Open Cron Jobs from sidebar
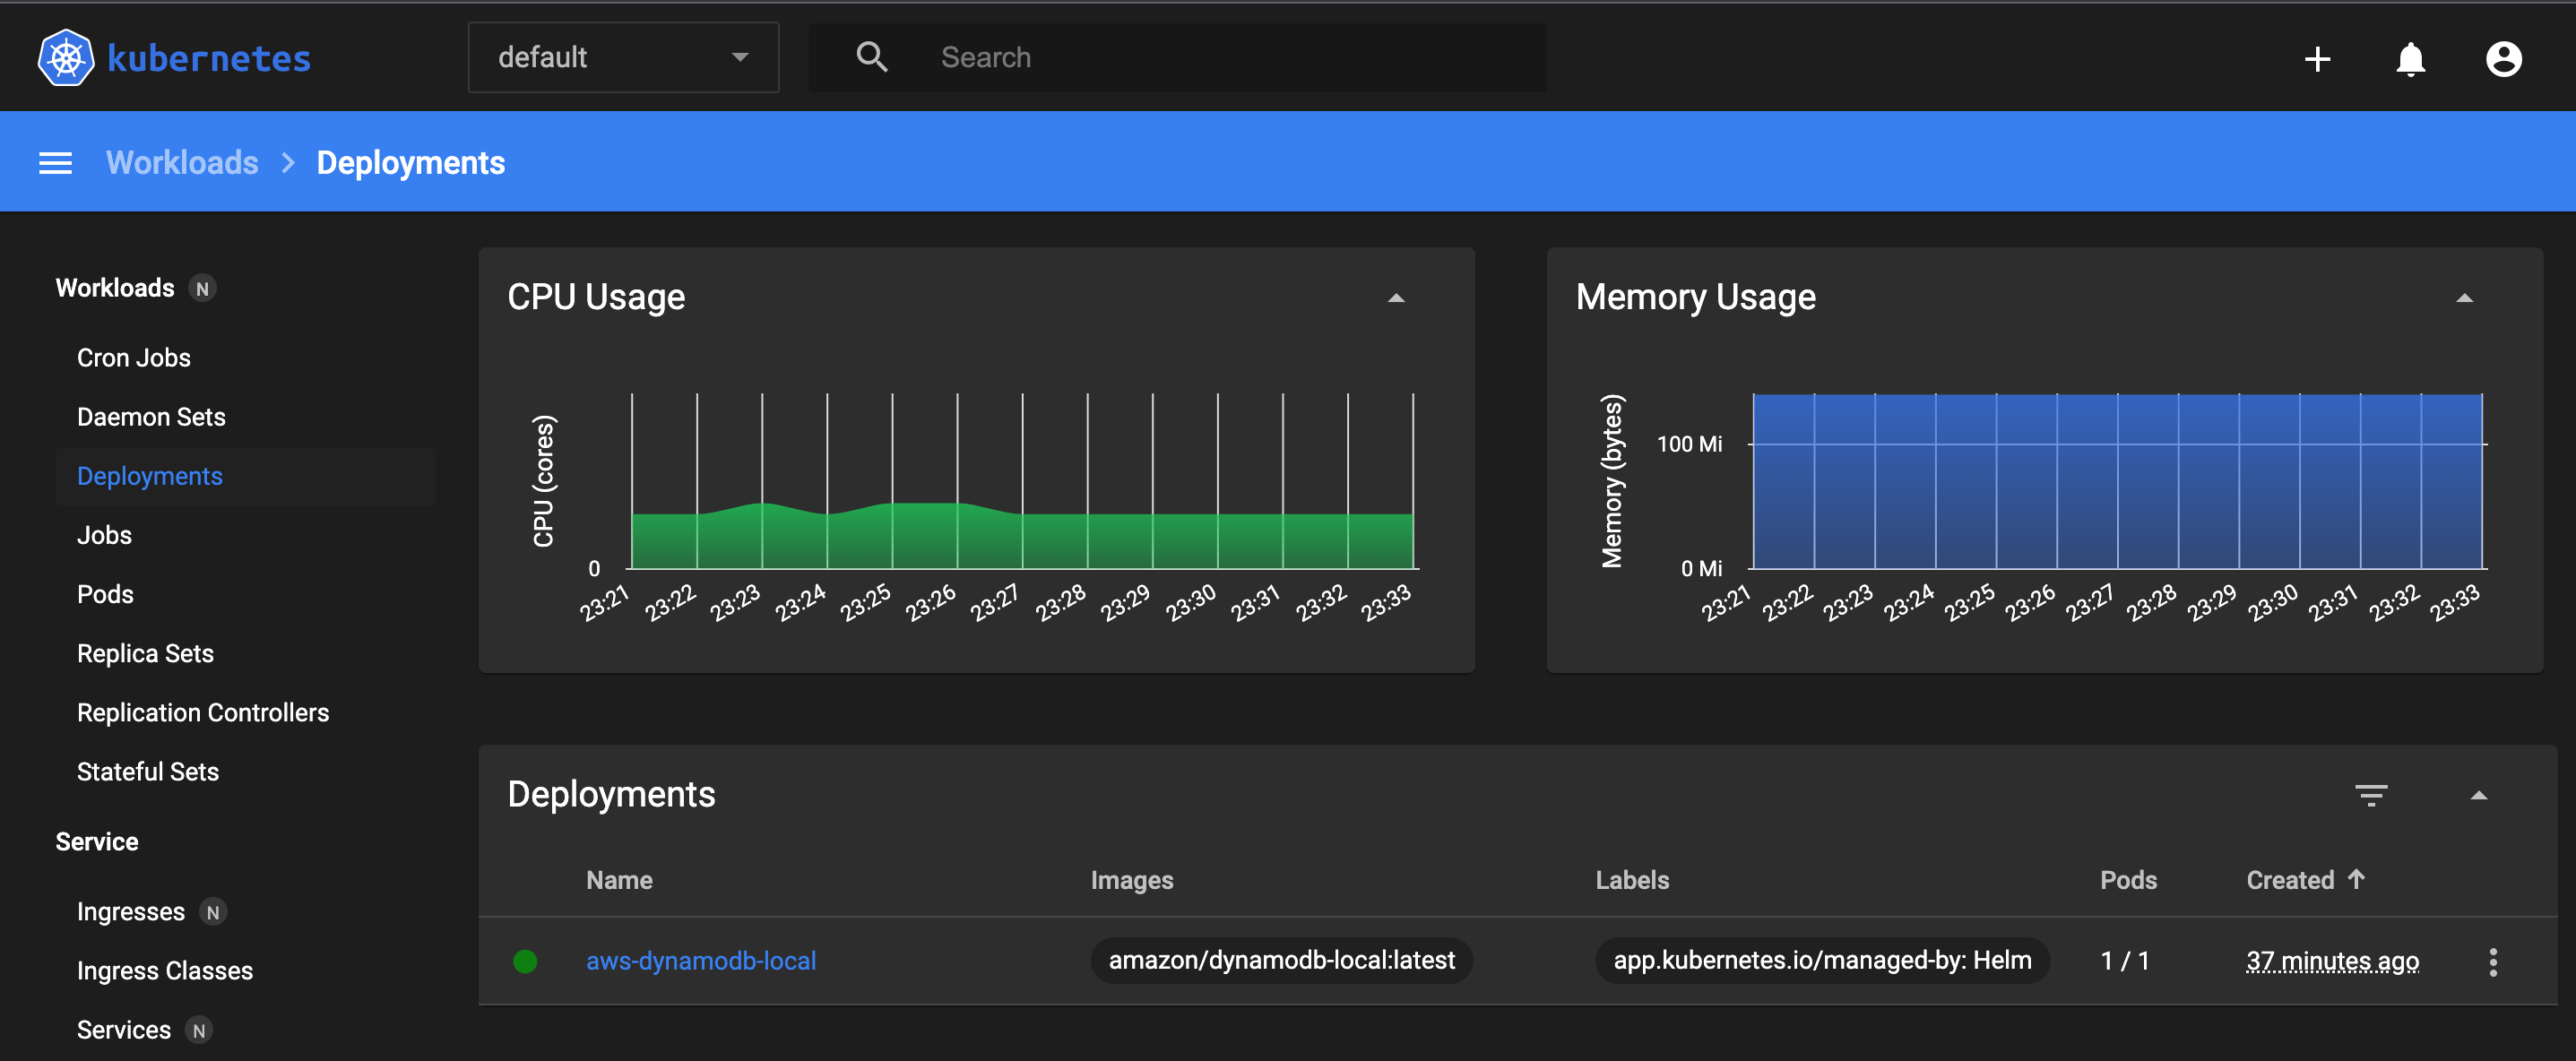This screenshot has width=2576, height=1061. click(x=133, y=357)
